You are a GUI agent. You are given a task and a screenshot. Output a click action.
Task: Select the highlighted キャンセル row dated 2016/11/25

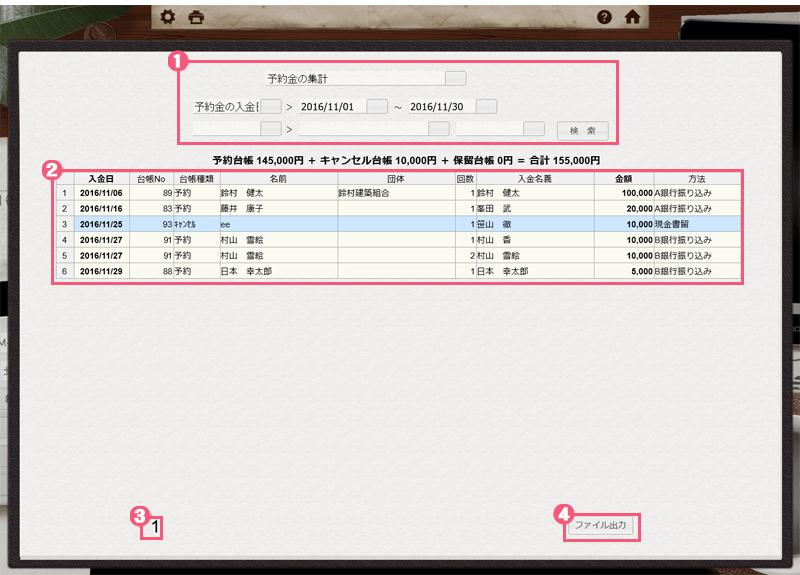(398, 224)
